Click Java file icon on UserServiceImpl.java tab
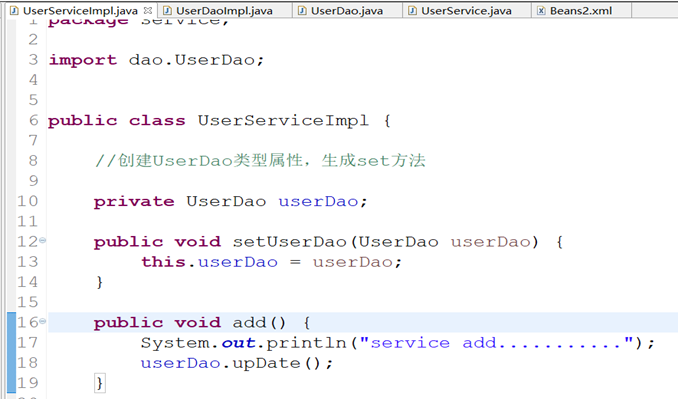Viewport: 678px width, 399px height. coord(14,11)
